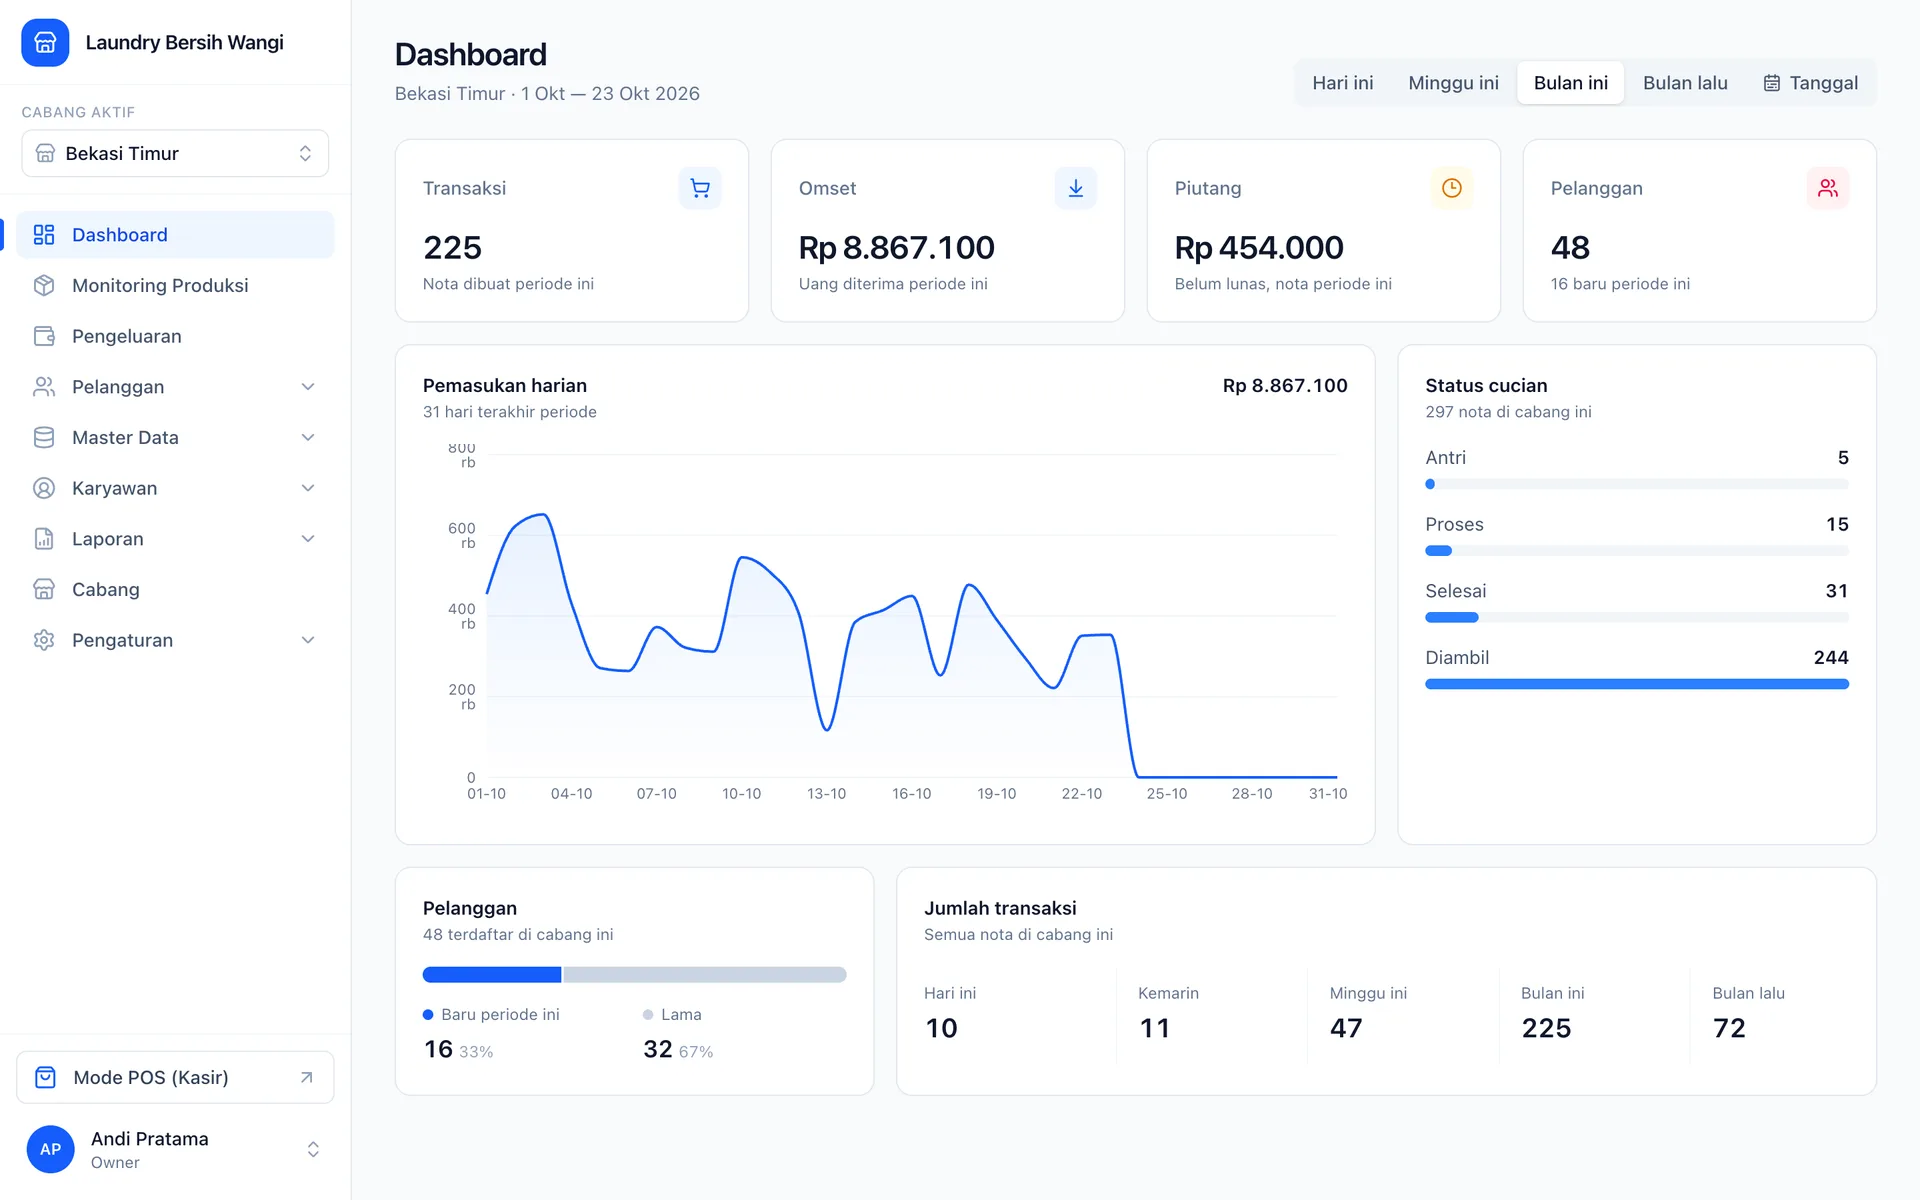Screen dimensions: 1920x1200
Task: Open Dashboard in the sidebar menu
Action: tap(175, 235)
